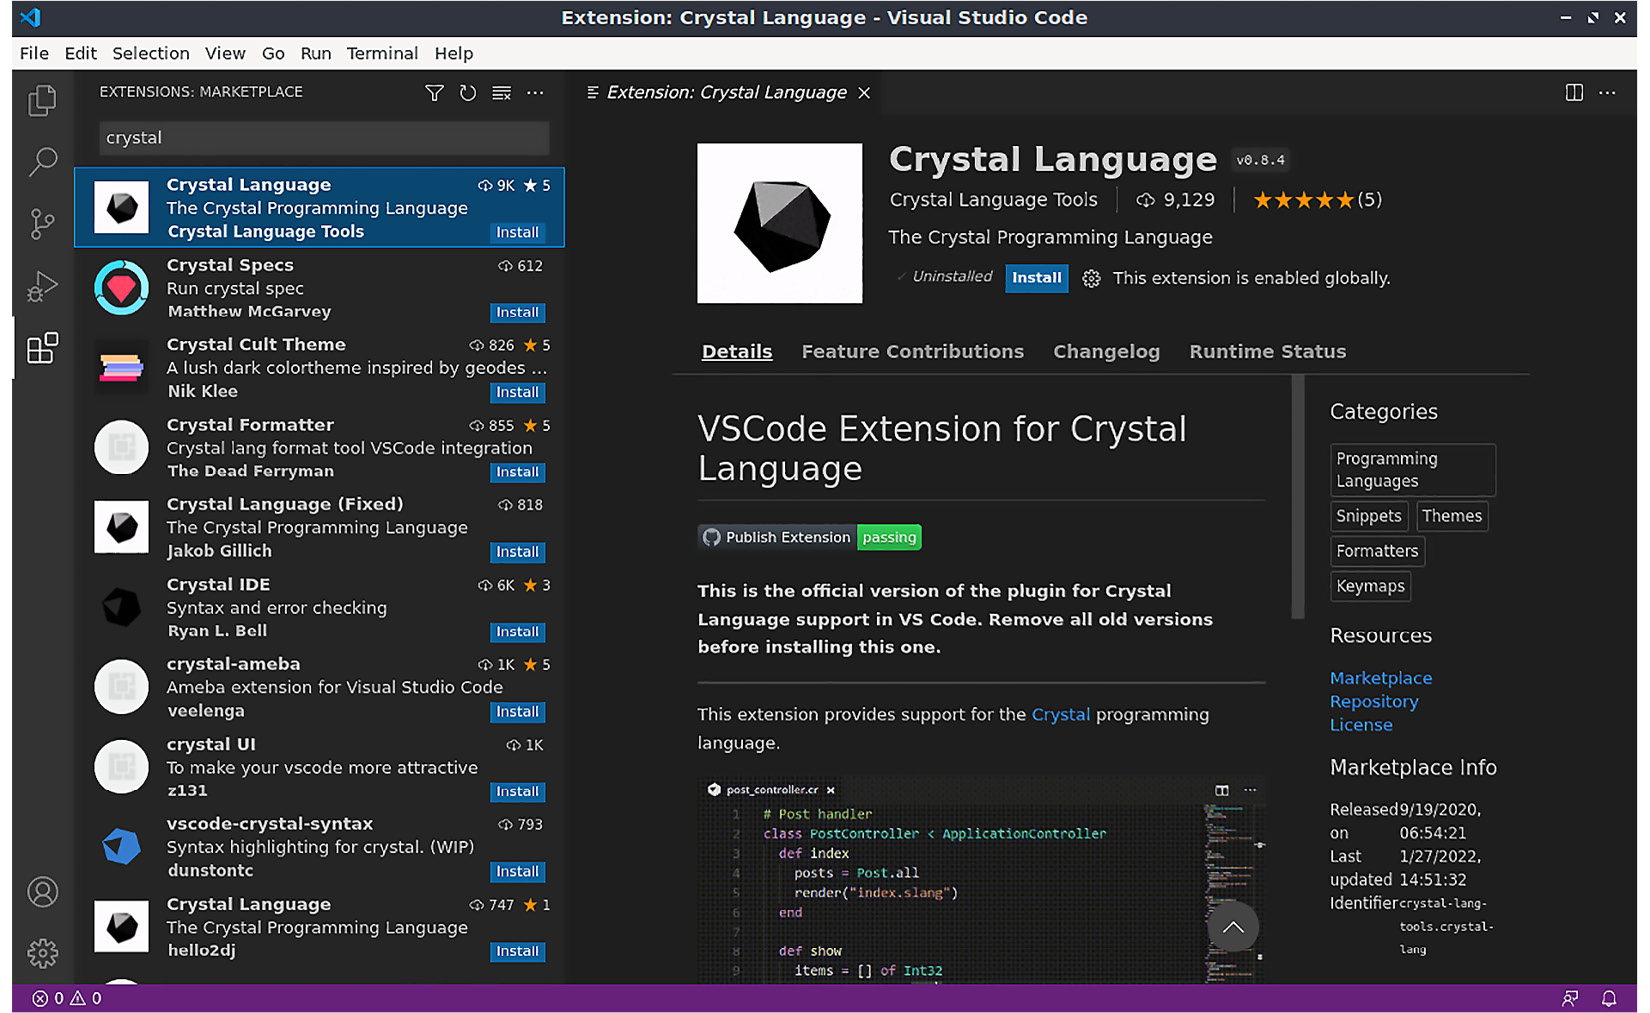
Task: Open the Help menu
Action: coord(454,53)
